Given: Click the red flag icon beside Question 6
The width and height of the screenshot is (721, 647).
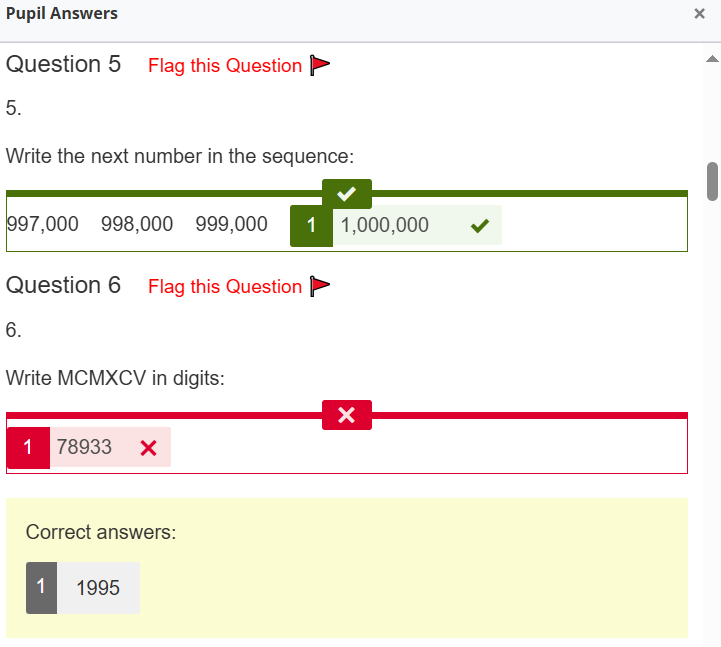Looking at the screenshot, I should (x=320, y=287).
